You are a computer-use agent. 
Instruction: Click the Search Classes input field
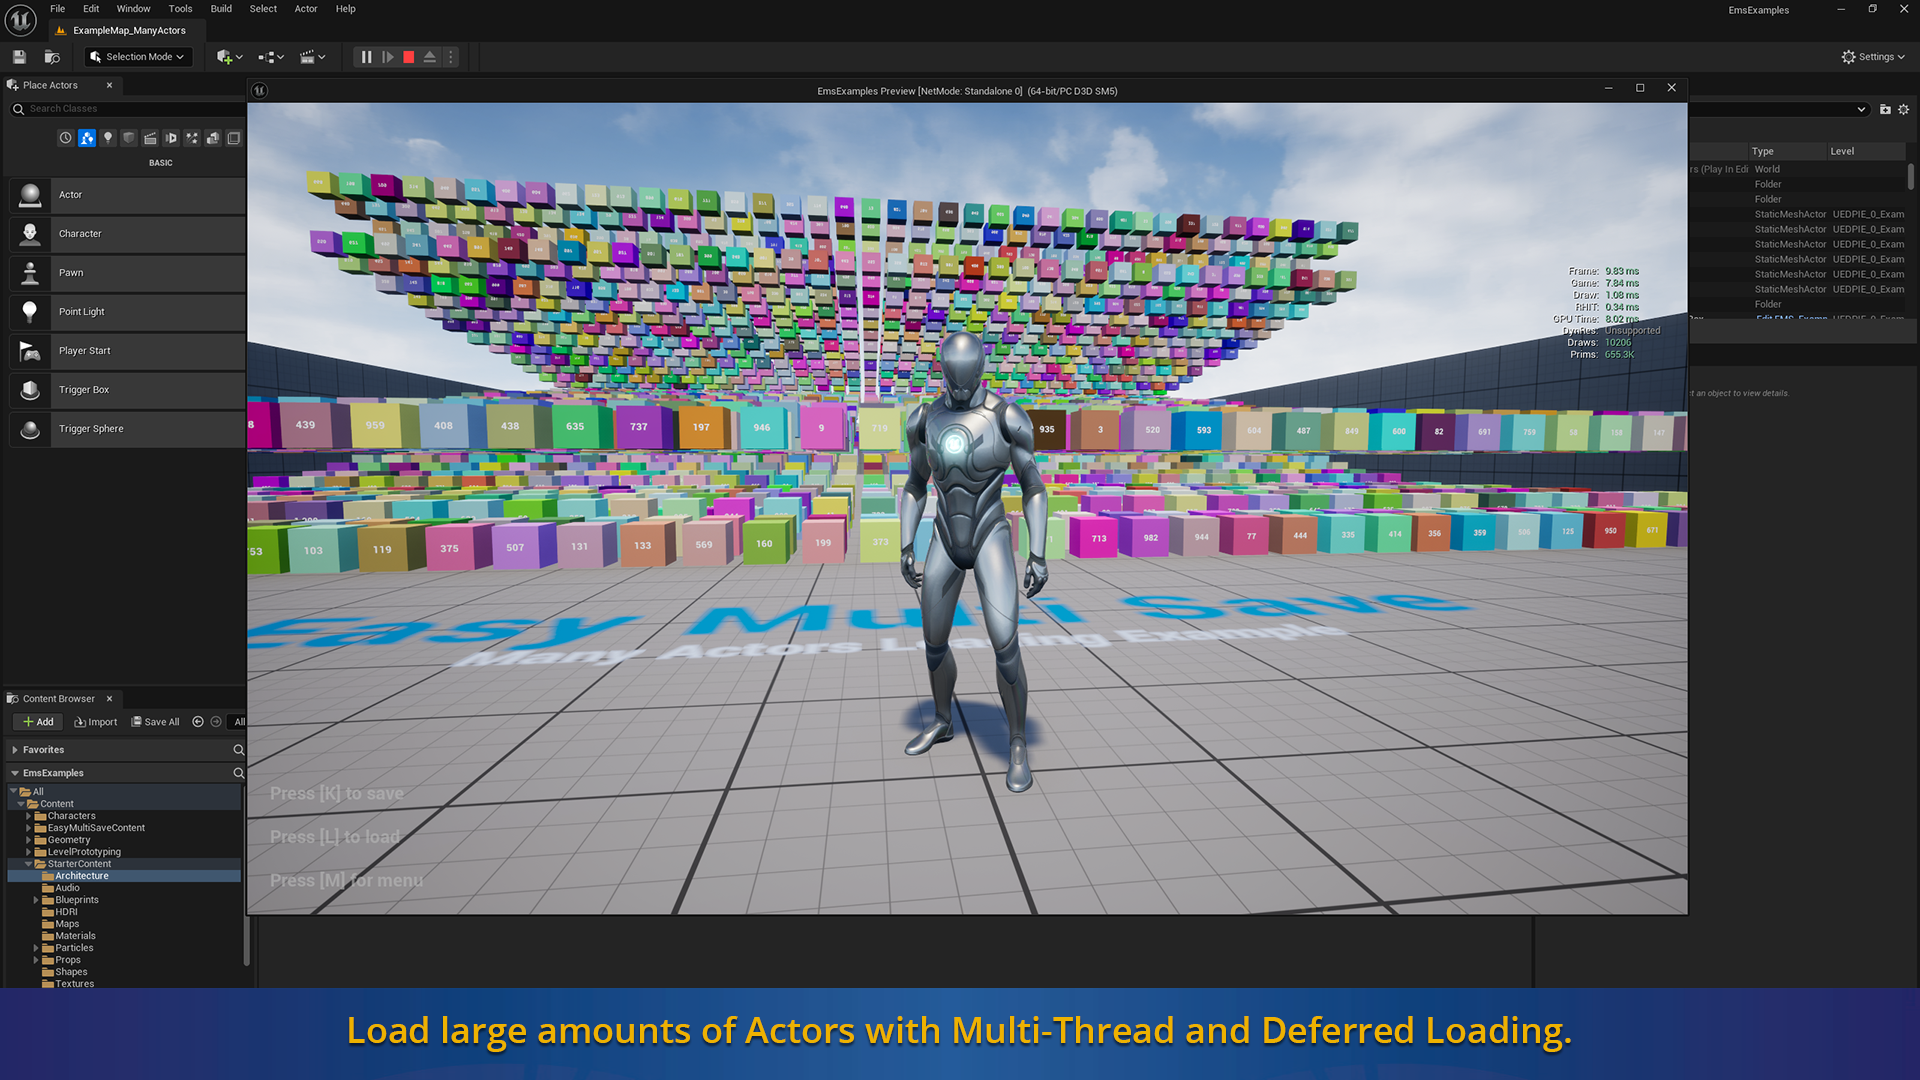130,109
